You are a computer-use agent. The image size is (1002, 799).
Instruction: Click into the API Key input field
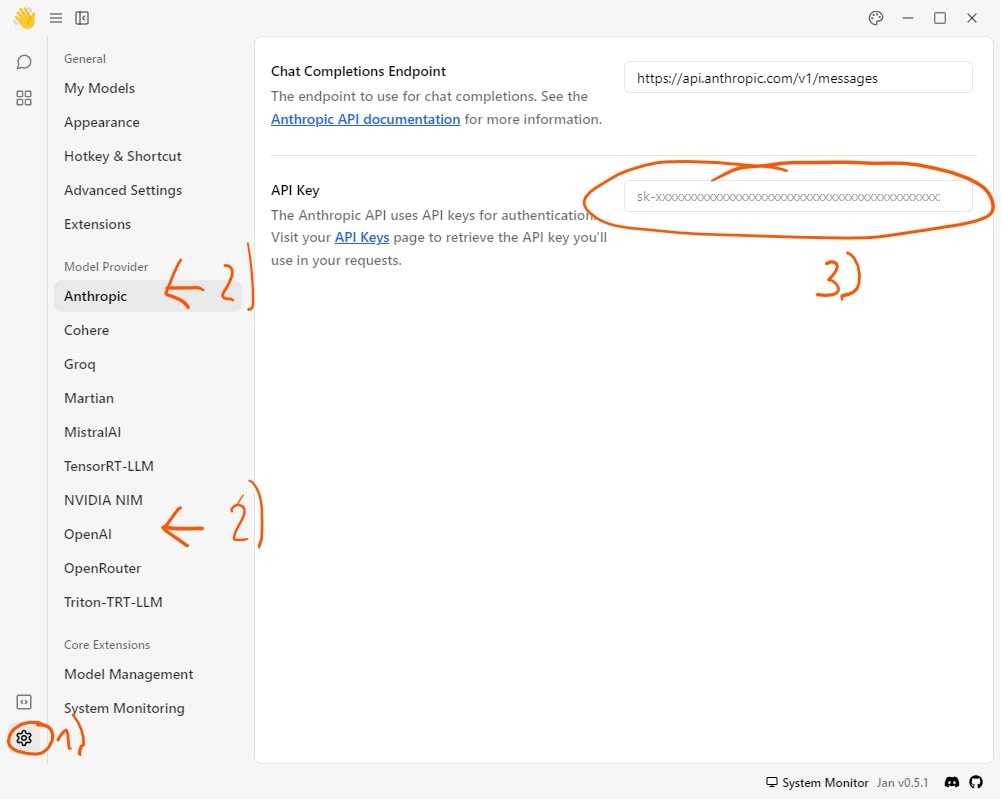click(797, 197)
